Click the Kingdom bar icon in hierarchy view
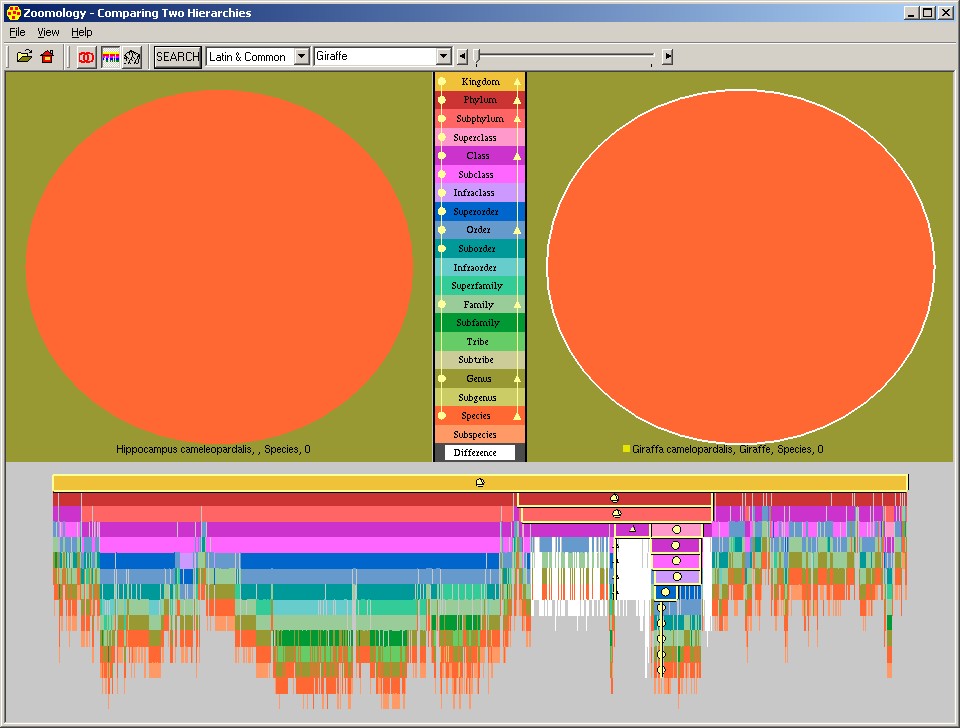 pyautogui.click(x=480, y=483)
